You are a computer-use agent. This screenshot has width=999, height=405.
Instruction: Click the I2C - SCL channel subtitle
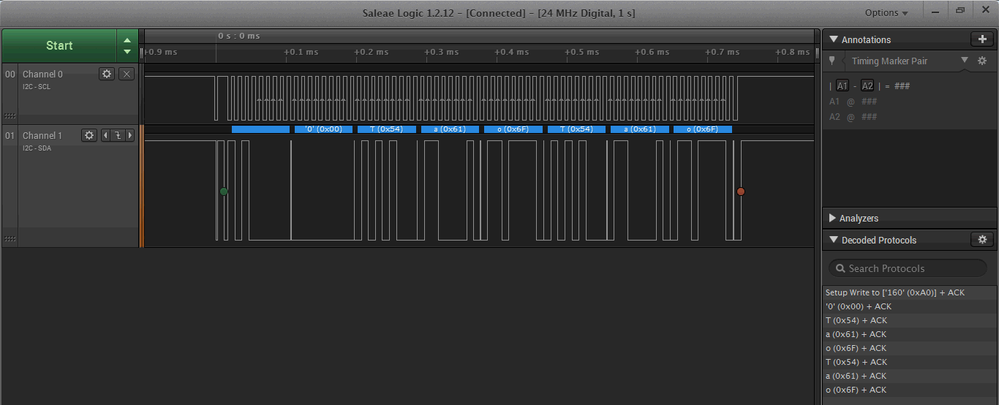(36, 87)
